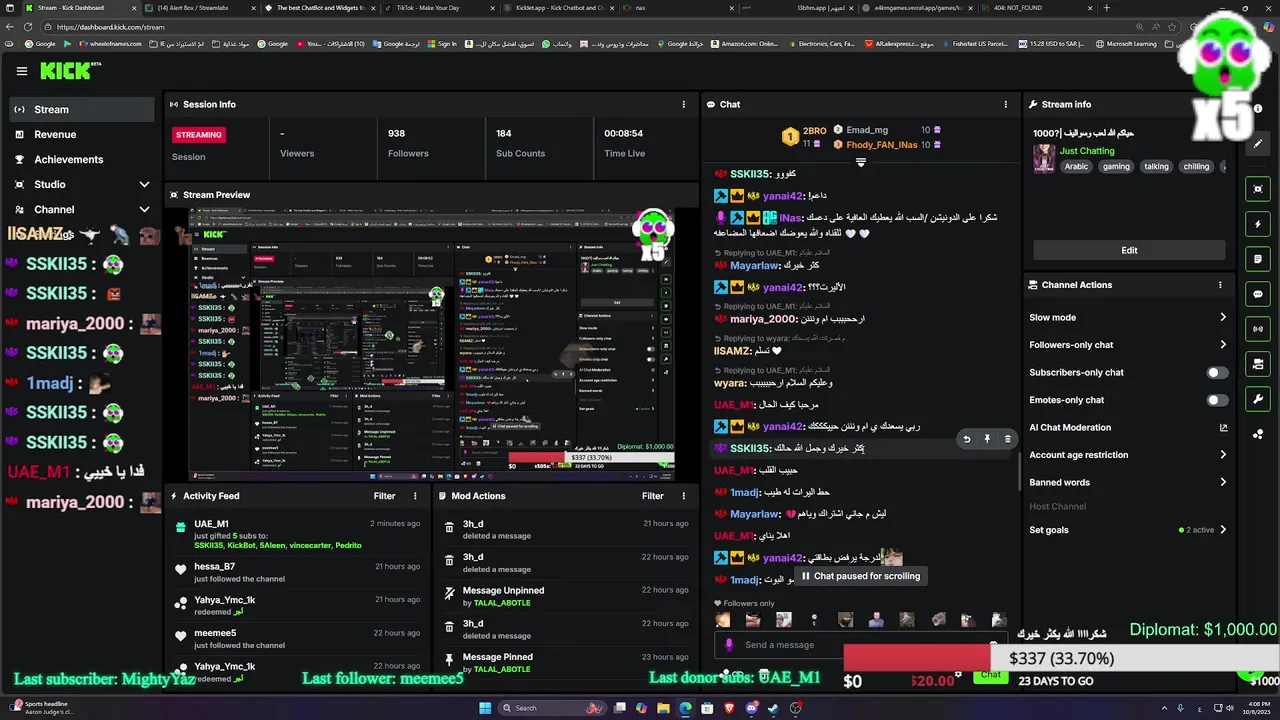This screenshot has width=1280, height=720.
Task: Open Channel Actions three-dot options
Action: tap(1220, 285)
